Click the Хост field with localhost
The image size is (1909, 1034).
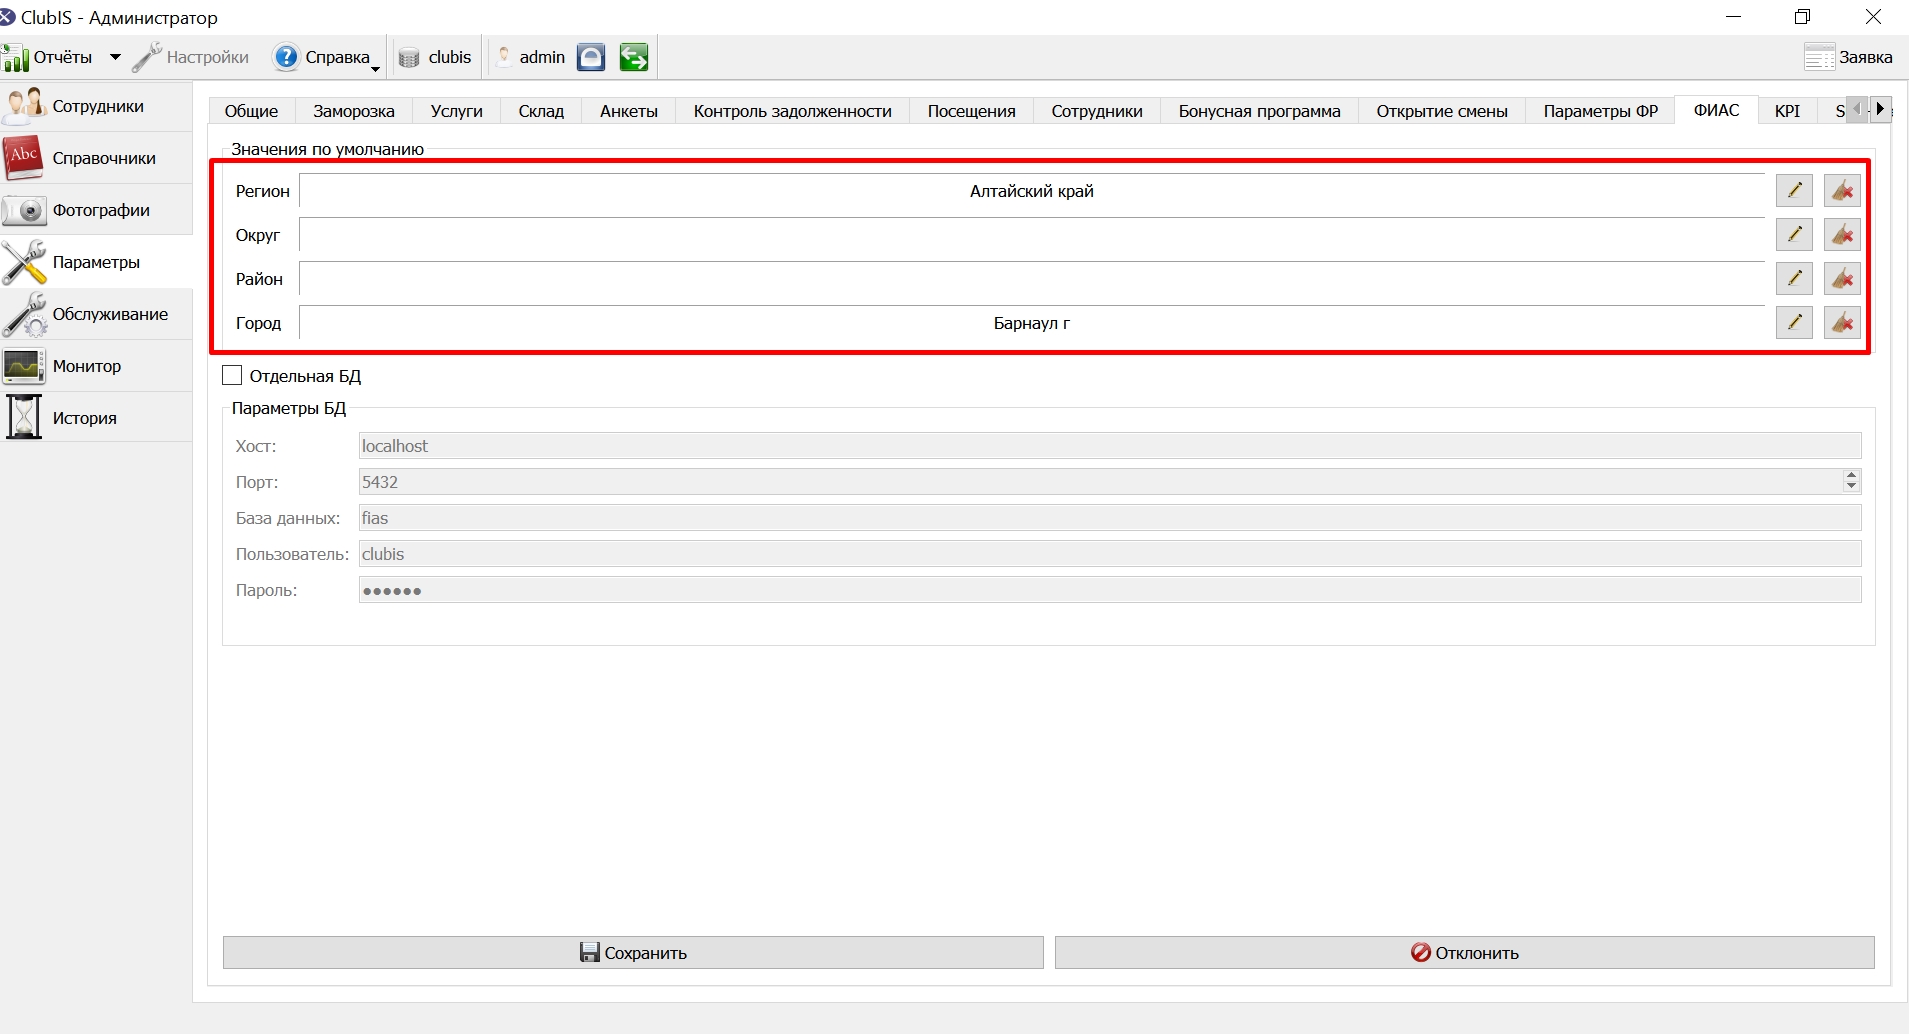1110,446
